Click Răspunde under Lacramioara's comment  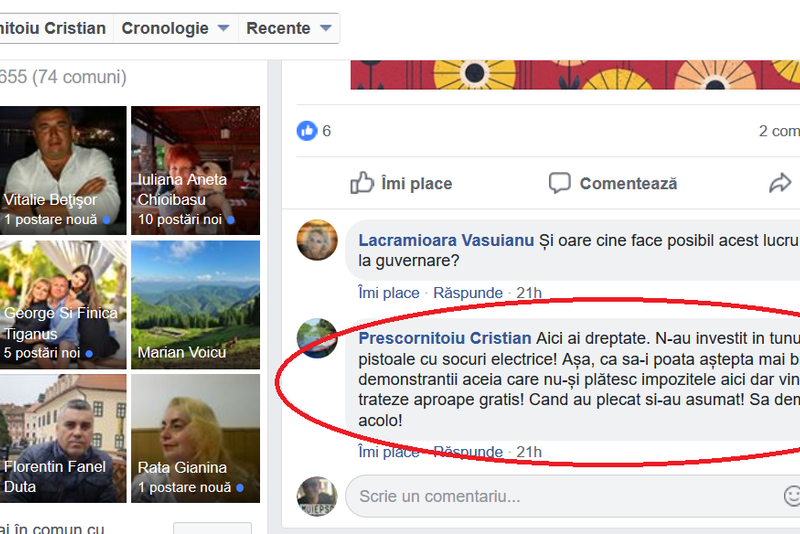[468, 293]
